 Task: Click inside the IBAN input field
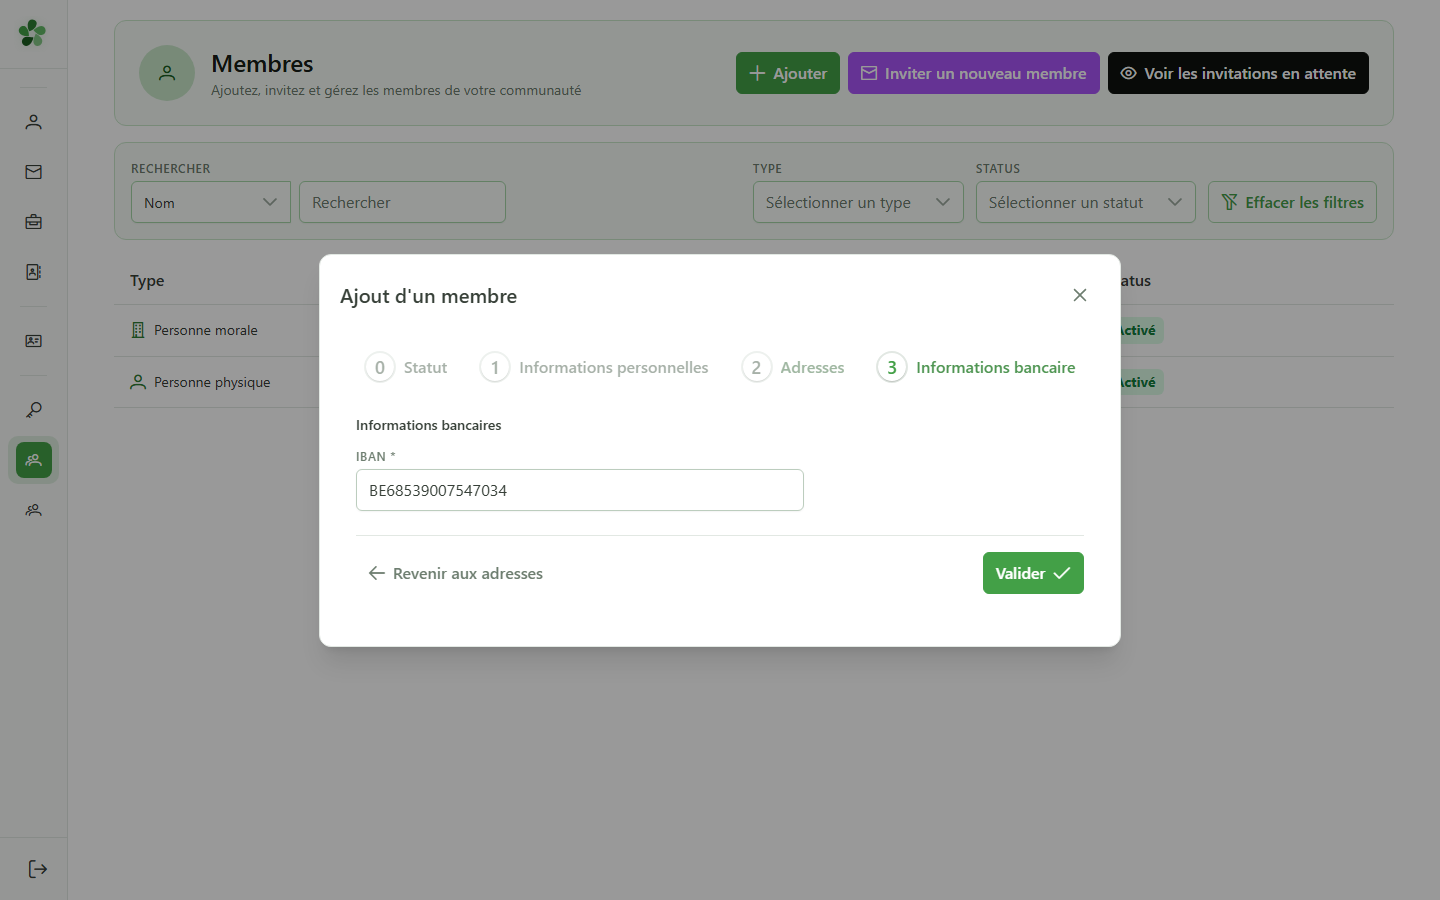coord(580,490)
